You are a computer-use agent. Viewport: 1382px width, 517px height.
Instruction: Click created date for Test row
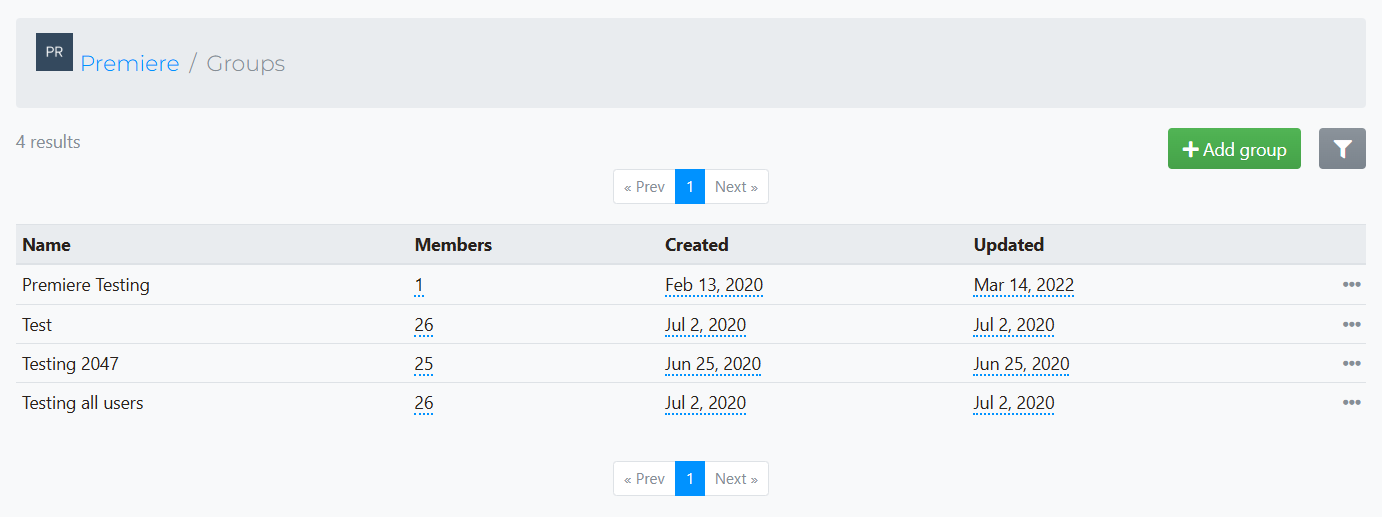705,325
